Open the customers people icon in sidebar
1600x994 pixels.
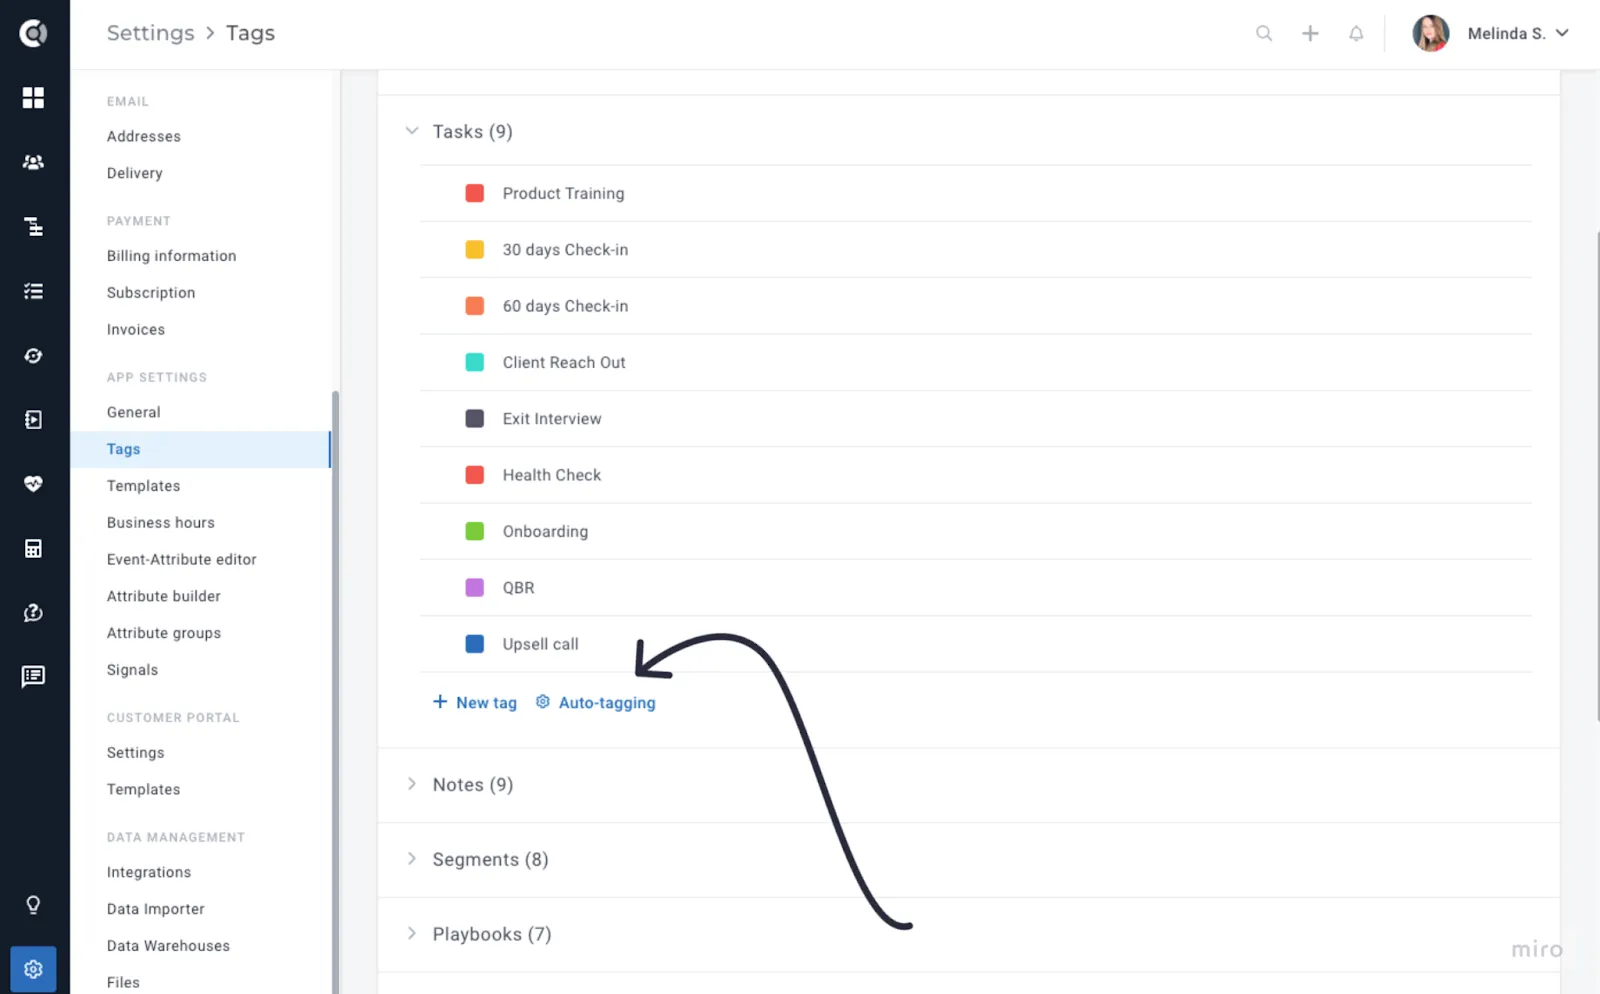(x=33, y=162)
